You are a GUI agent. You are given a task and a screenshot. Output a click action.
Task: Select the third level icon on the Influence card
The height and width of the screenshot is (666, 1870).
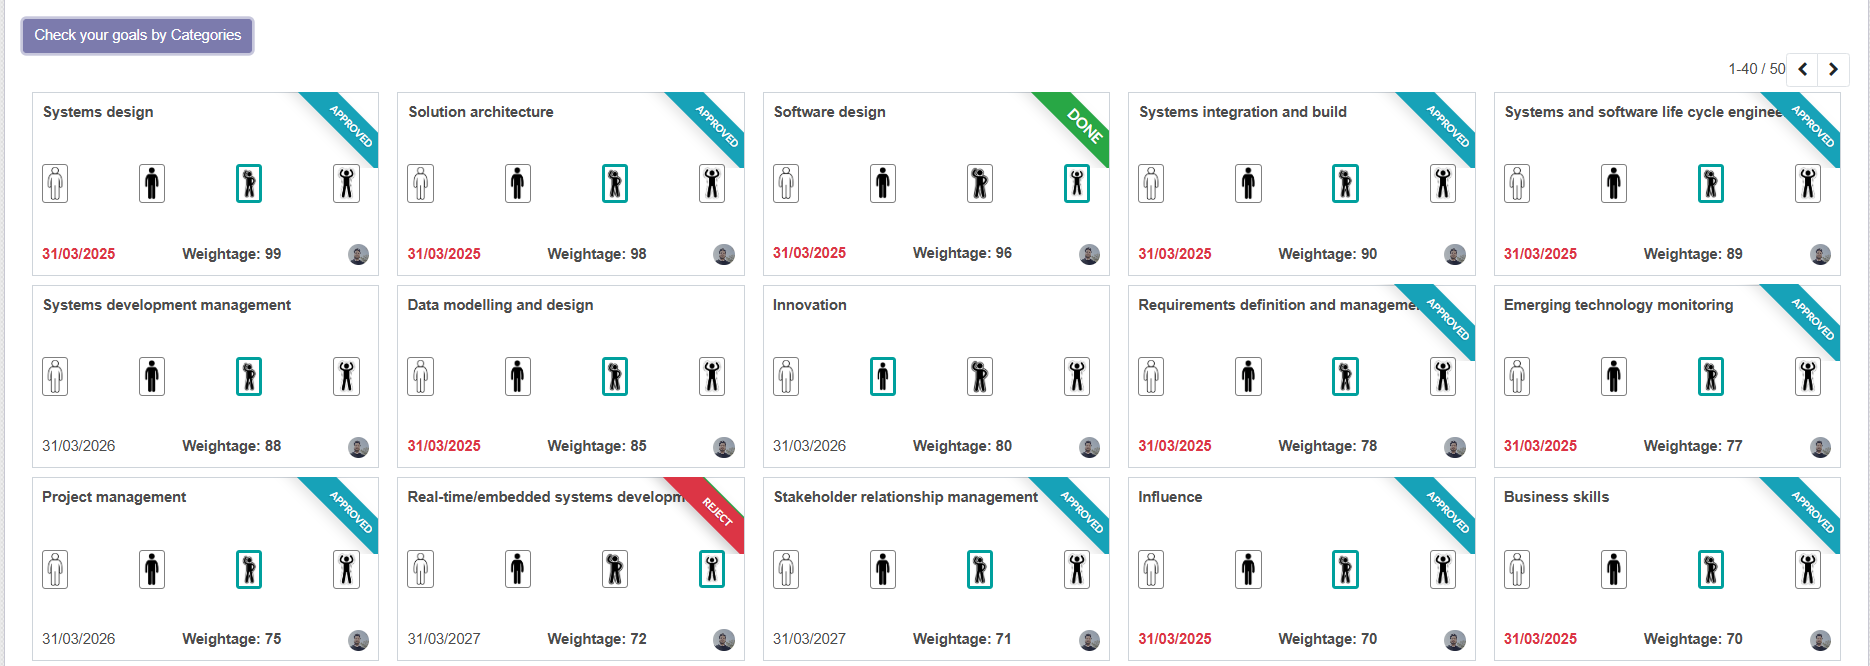1346,570
